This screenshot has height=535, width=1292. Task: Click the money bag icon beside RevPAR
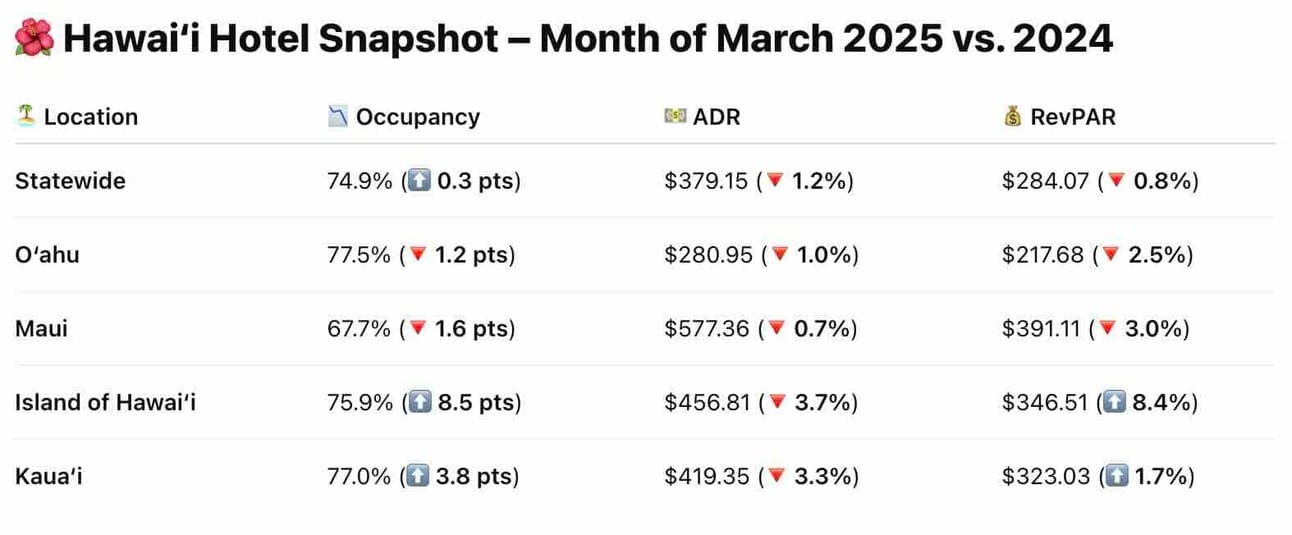point(1012,117)
